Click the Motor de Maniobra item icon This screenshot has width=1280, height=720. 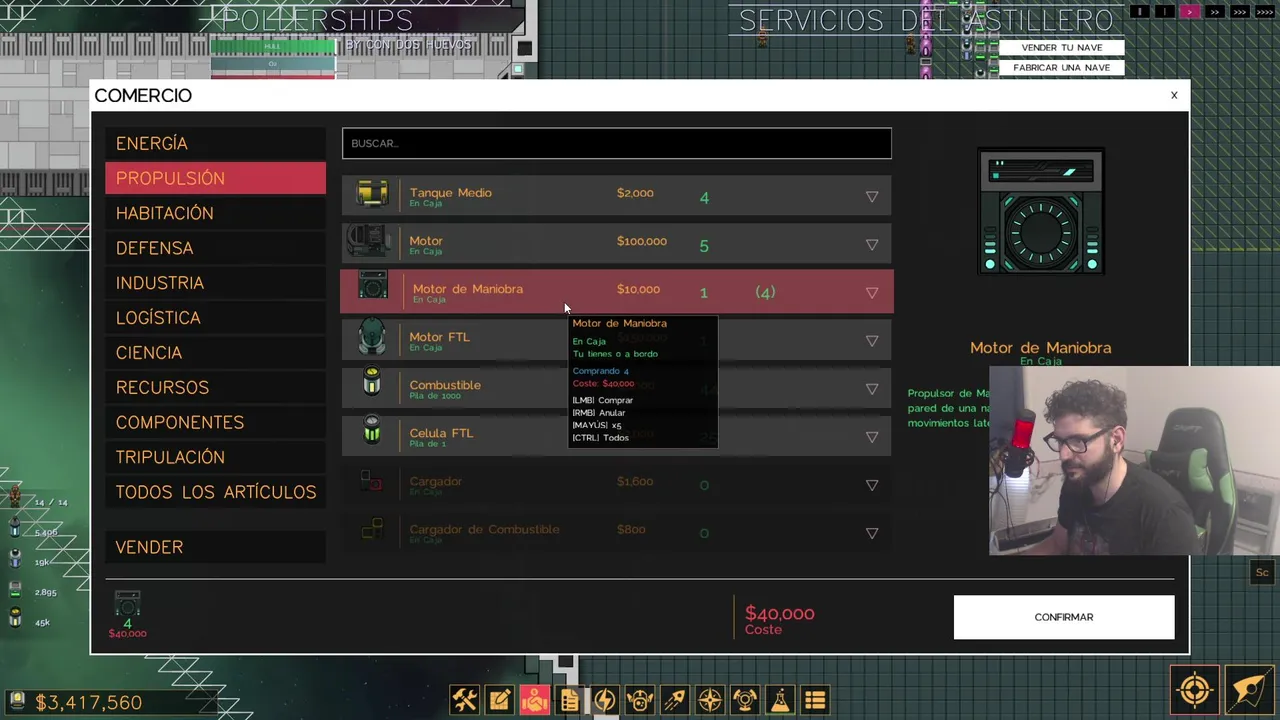tap(373, 286)
